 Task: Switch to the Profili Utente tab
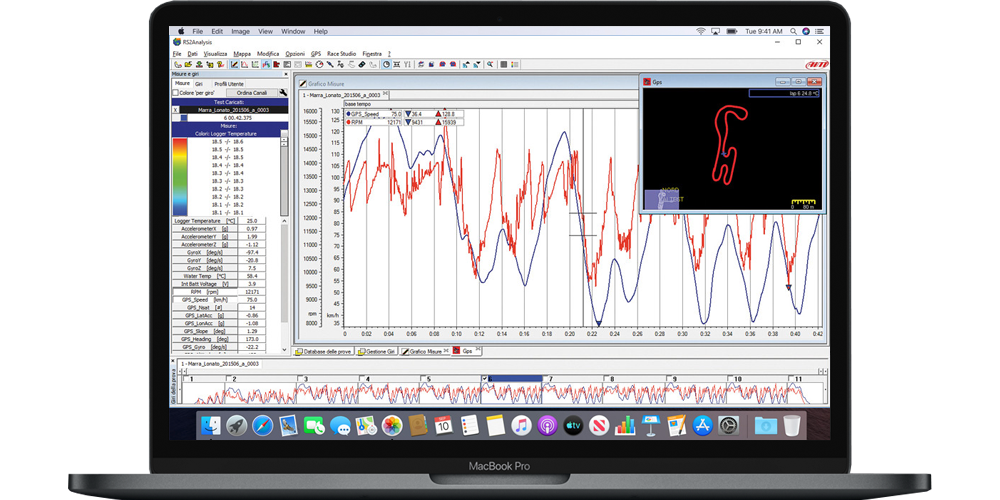pyautogui.click(x=229, y=84)
